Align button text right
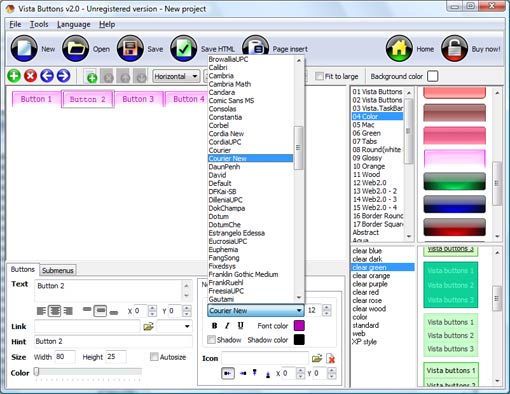This screenshot has height=394, width=510. coord(68,311)
